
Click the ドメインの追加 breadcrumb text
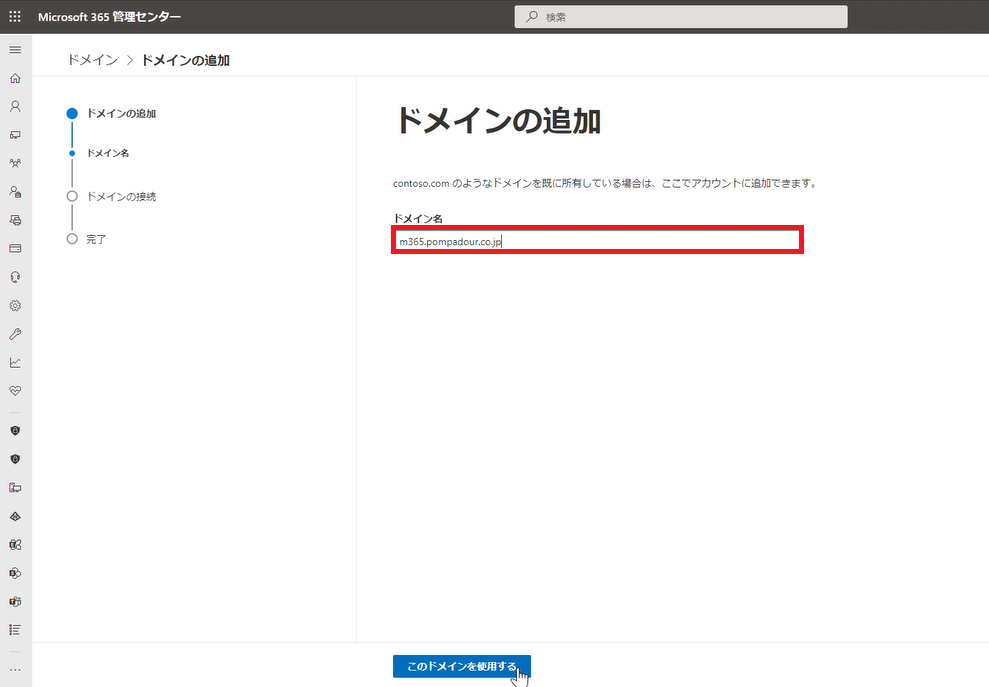185,60
